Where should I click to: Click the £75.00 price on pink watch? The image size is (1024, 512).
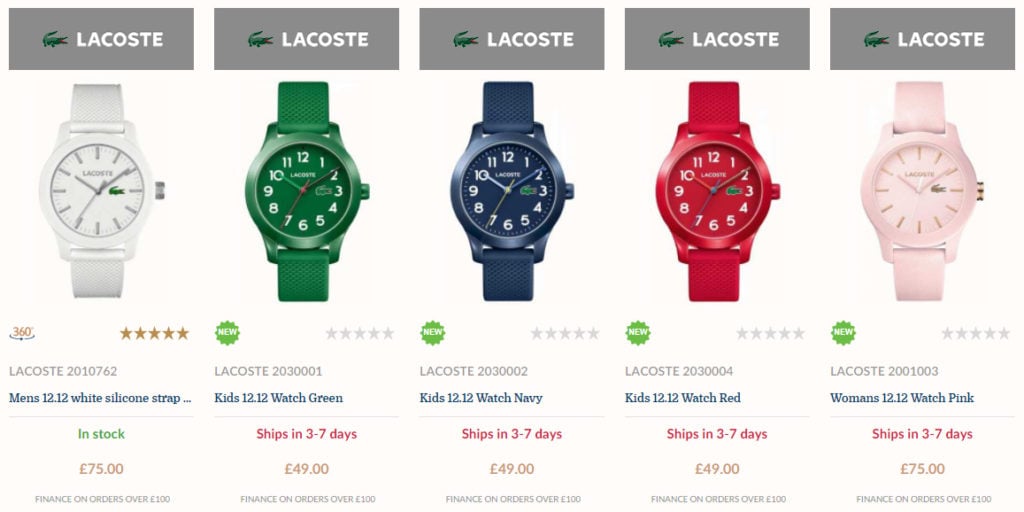[x=922, y=469]
